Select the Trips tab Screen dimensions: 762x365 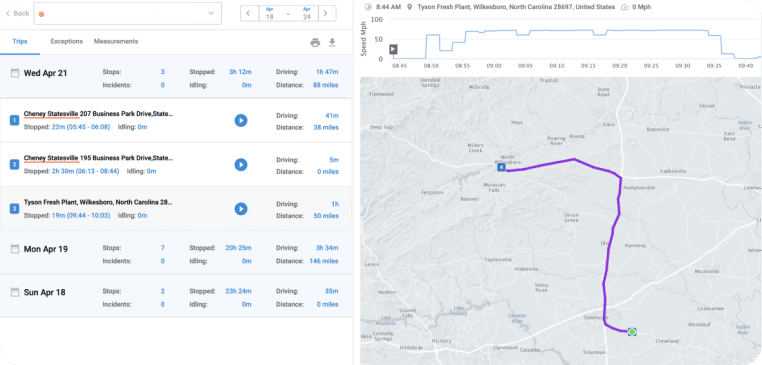tap(19, 42)
